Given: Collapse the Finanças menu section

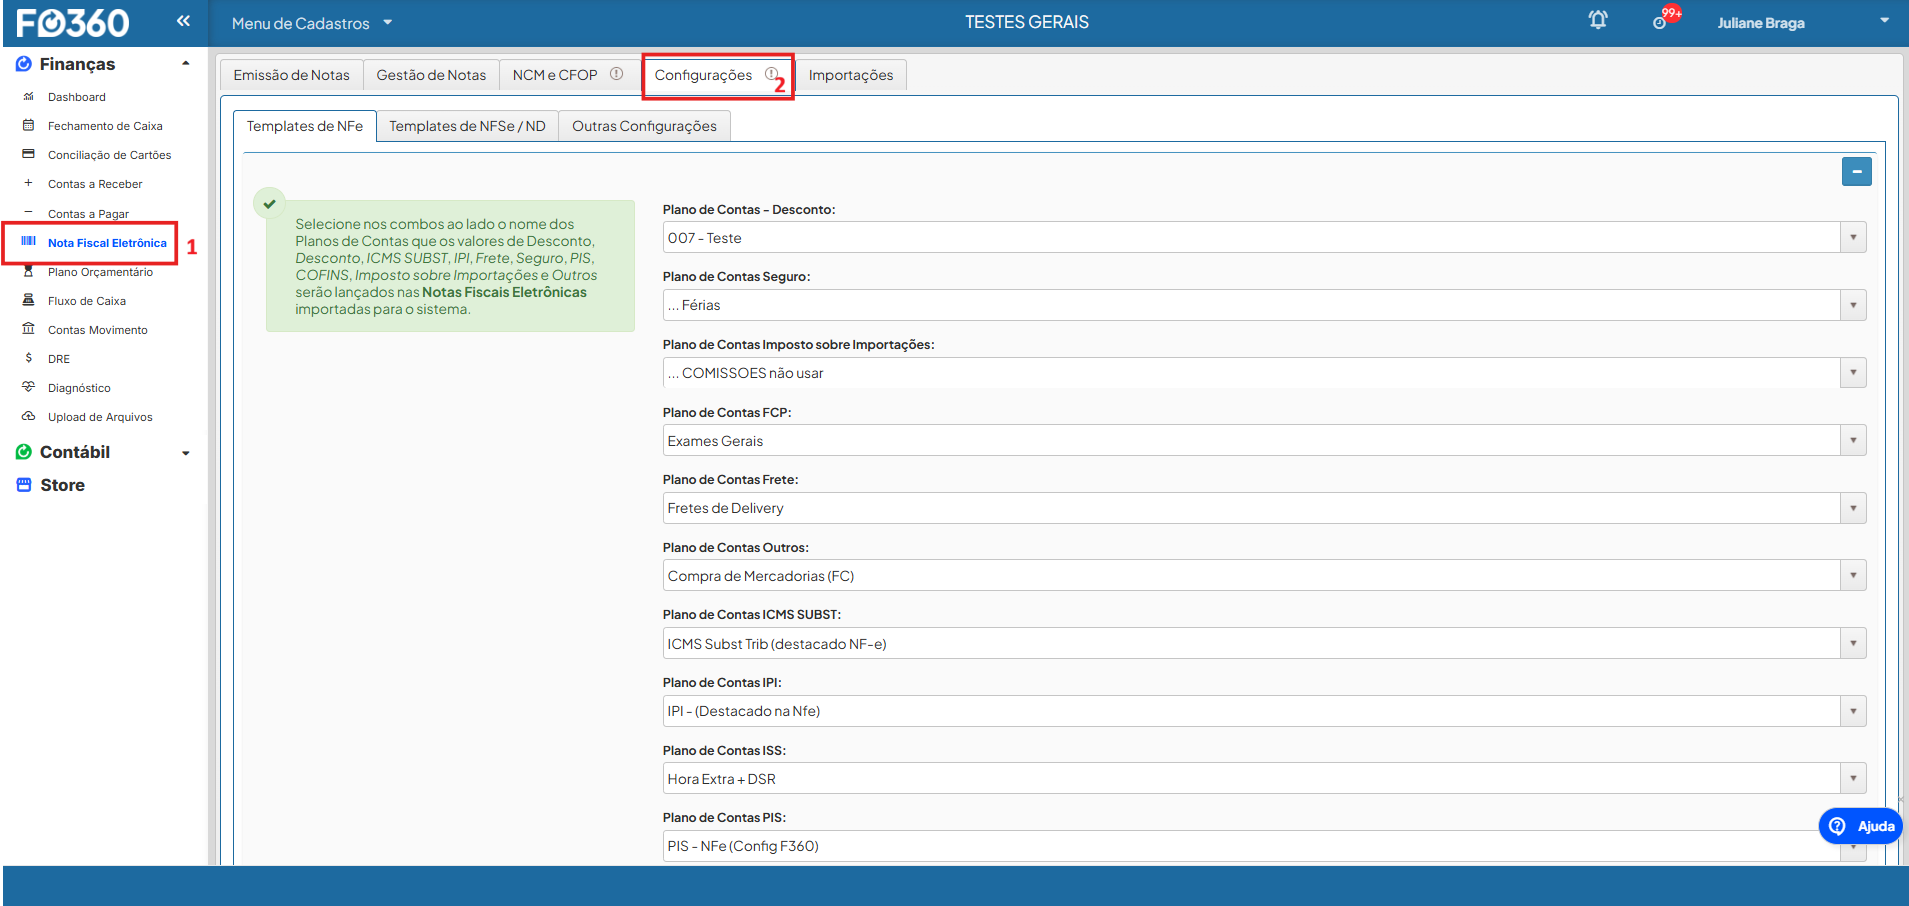Looking at the screenshot, I should click(x=186, y=64).
